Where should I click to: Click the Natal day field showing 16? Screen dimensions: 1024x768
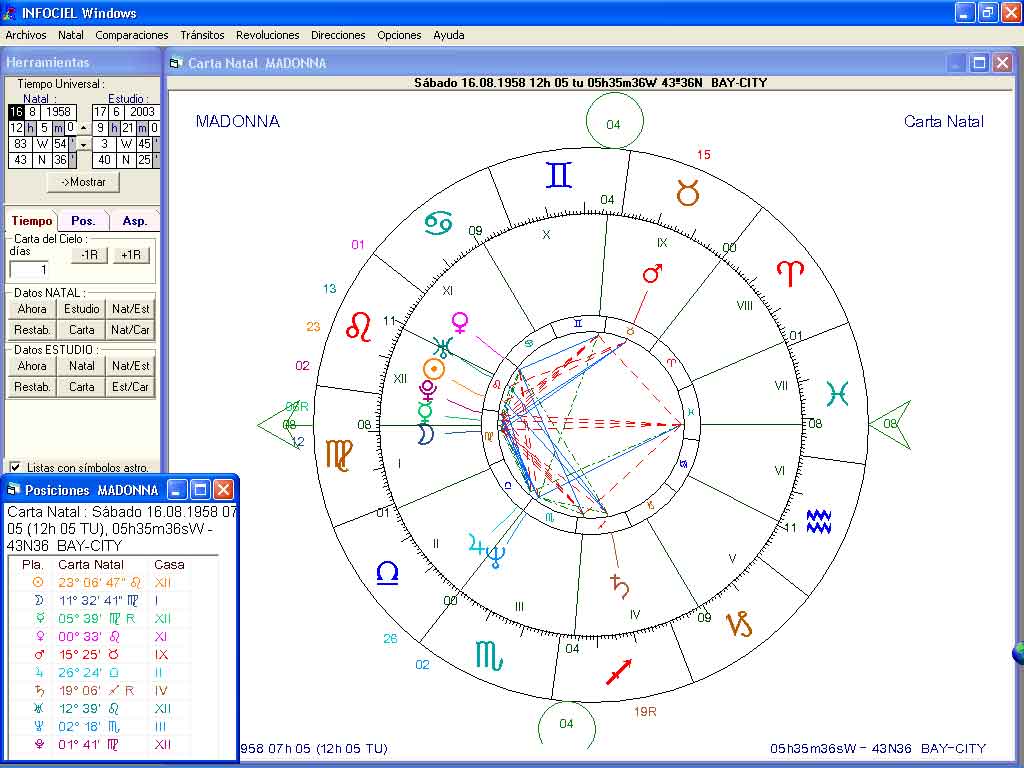[16, 112]
